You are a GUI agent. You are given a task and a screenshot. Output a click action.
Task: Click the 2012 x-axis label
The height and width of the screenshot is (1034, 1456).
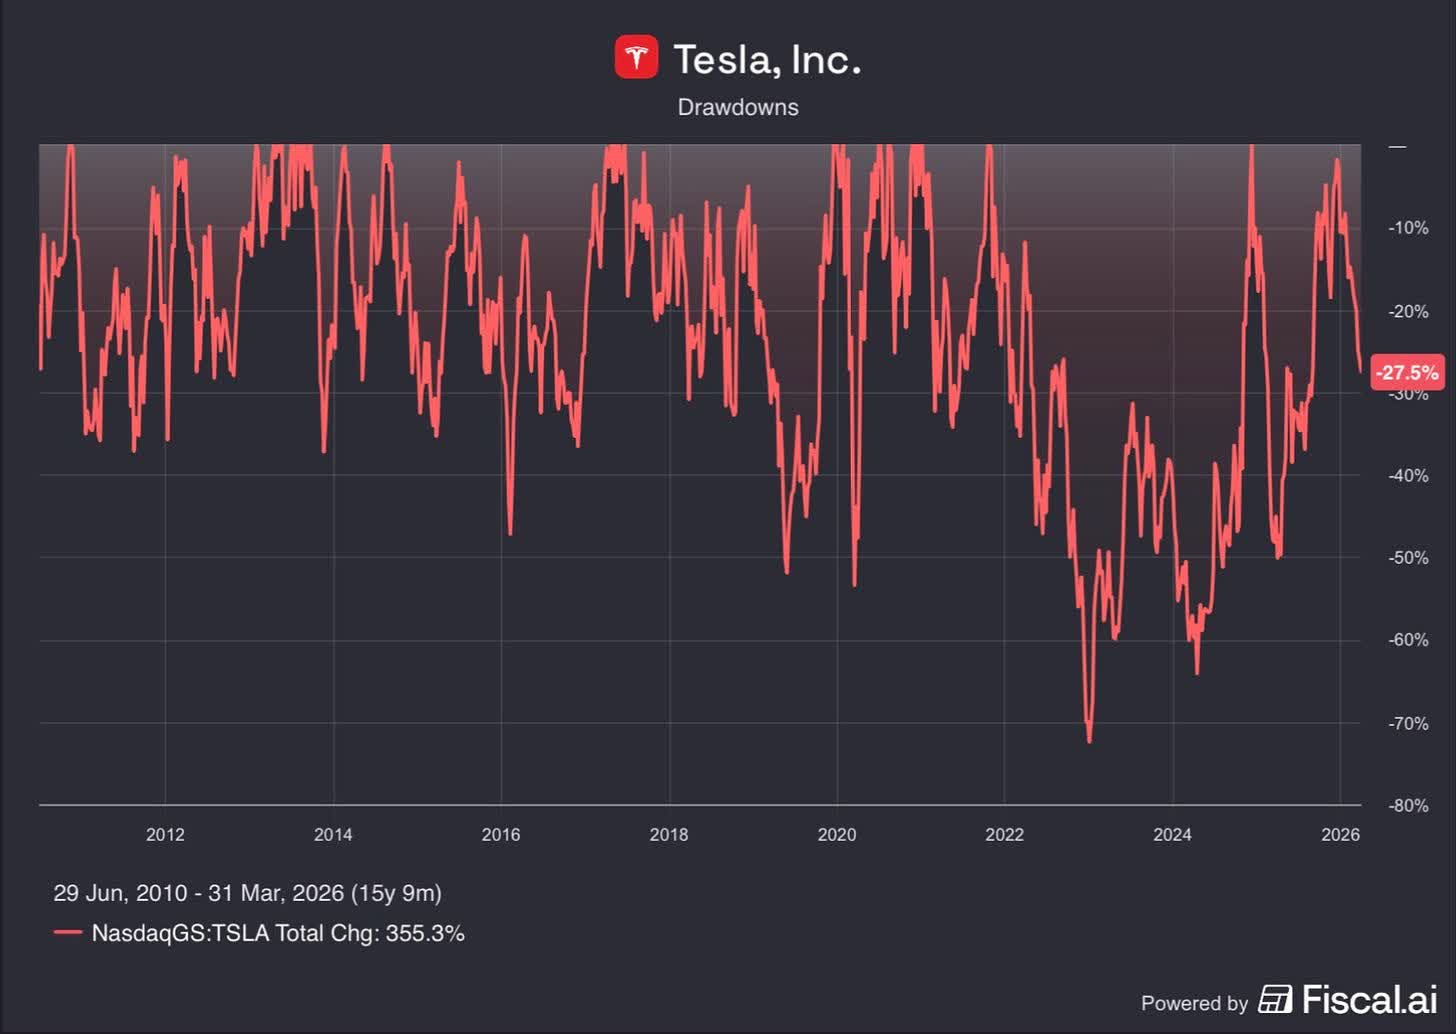(165, 834)
